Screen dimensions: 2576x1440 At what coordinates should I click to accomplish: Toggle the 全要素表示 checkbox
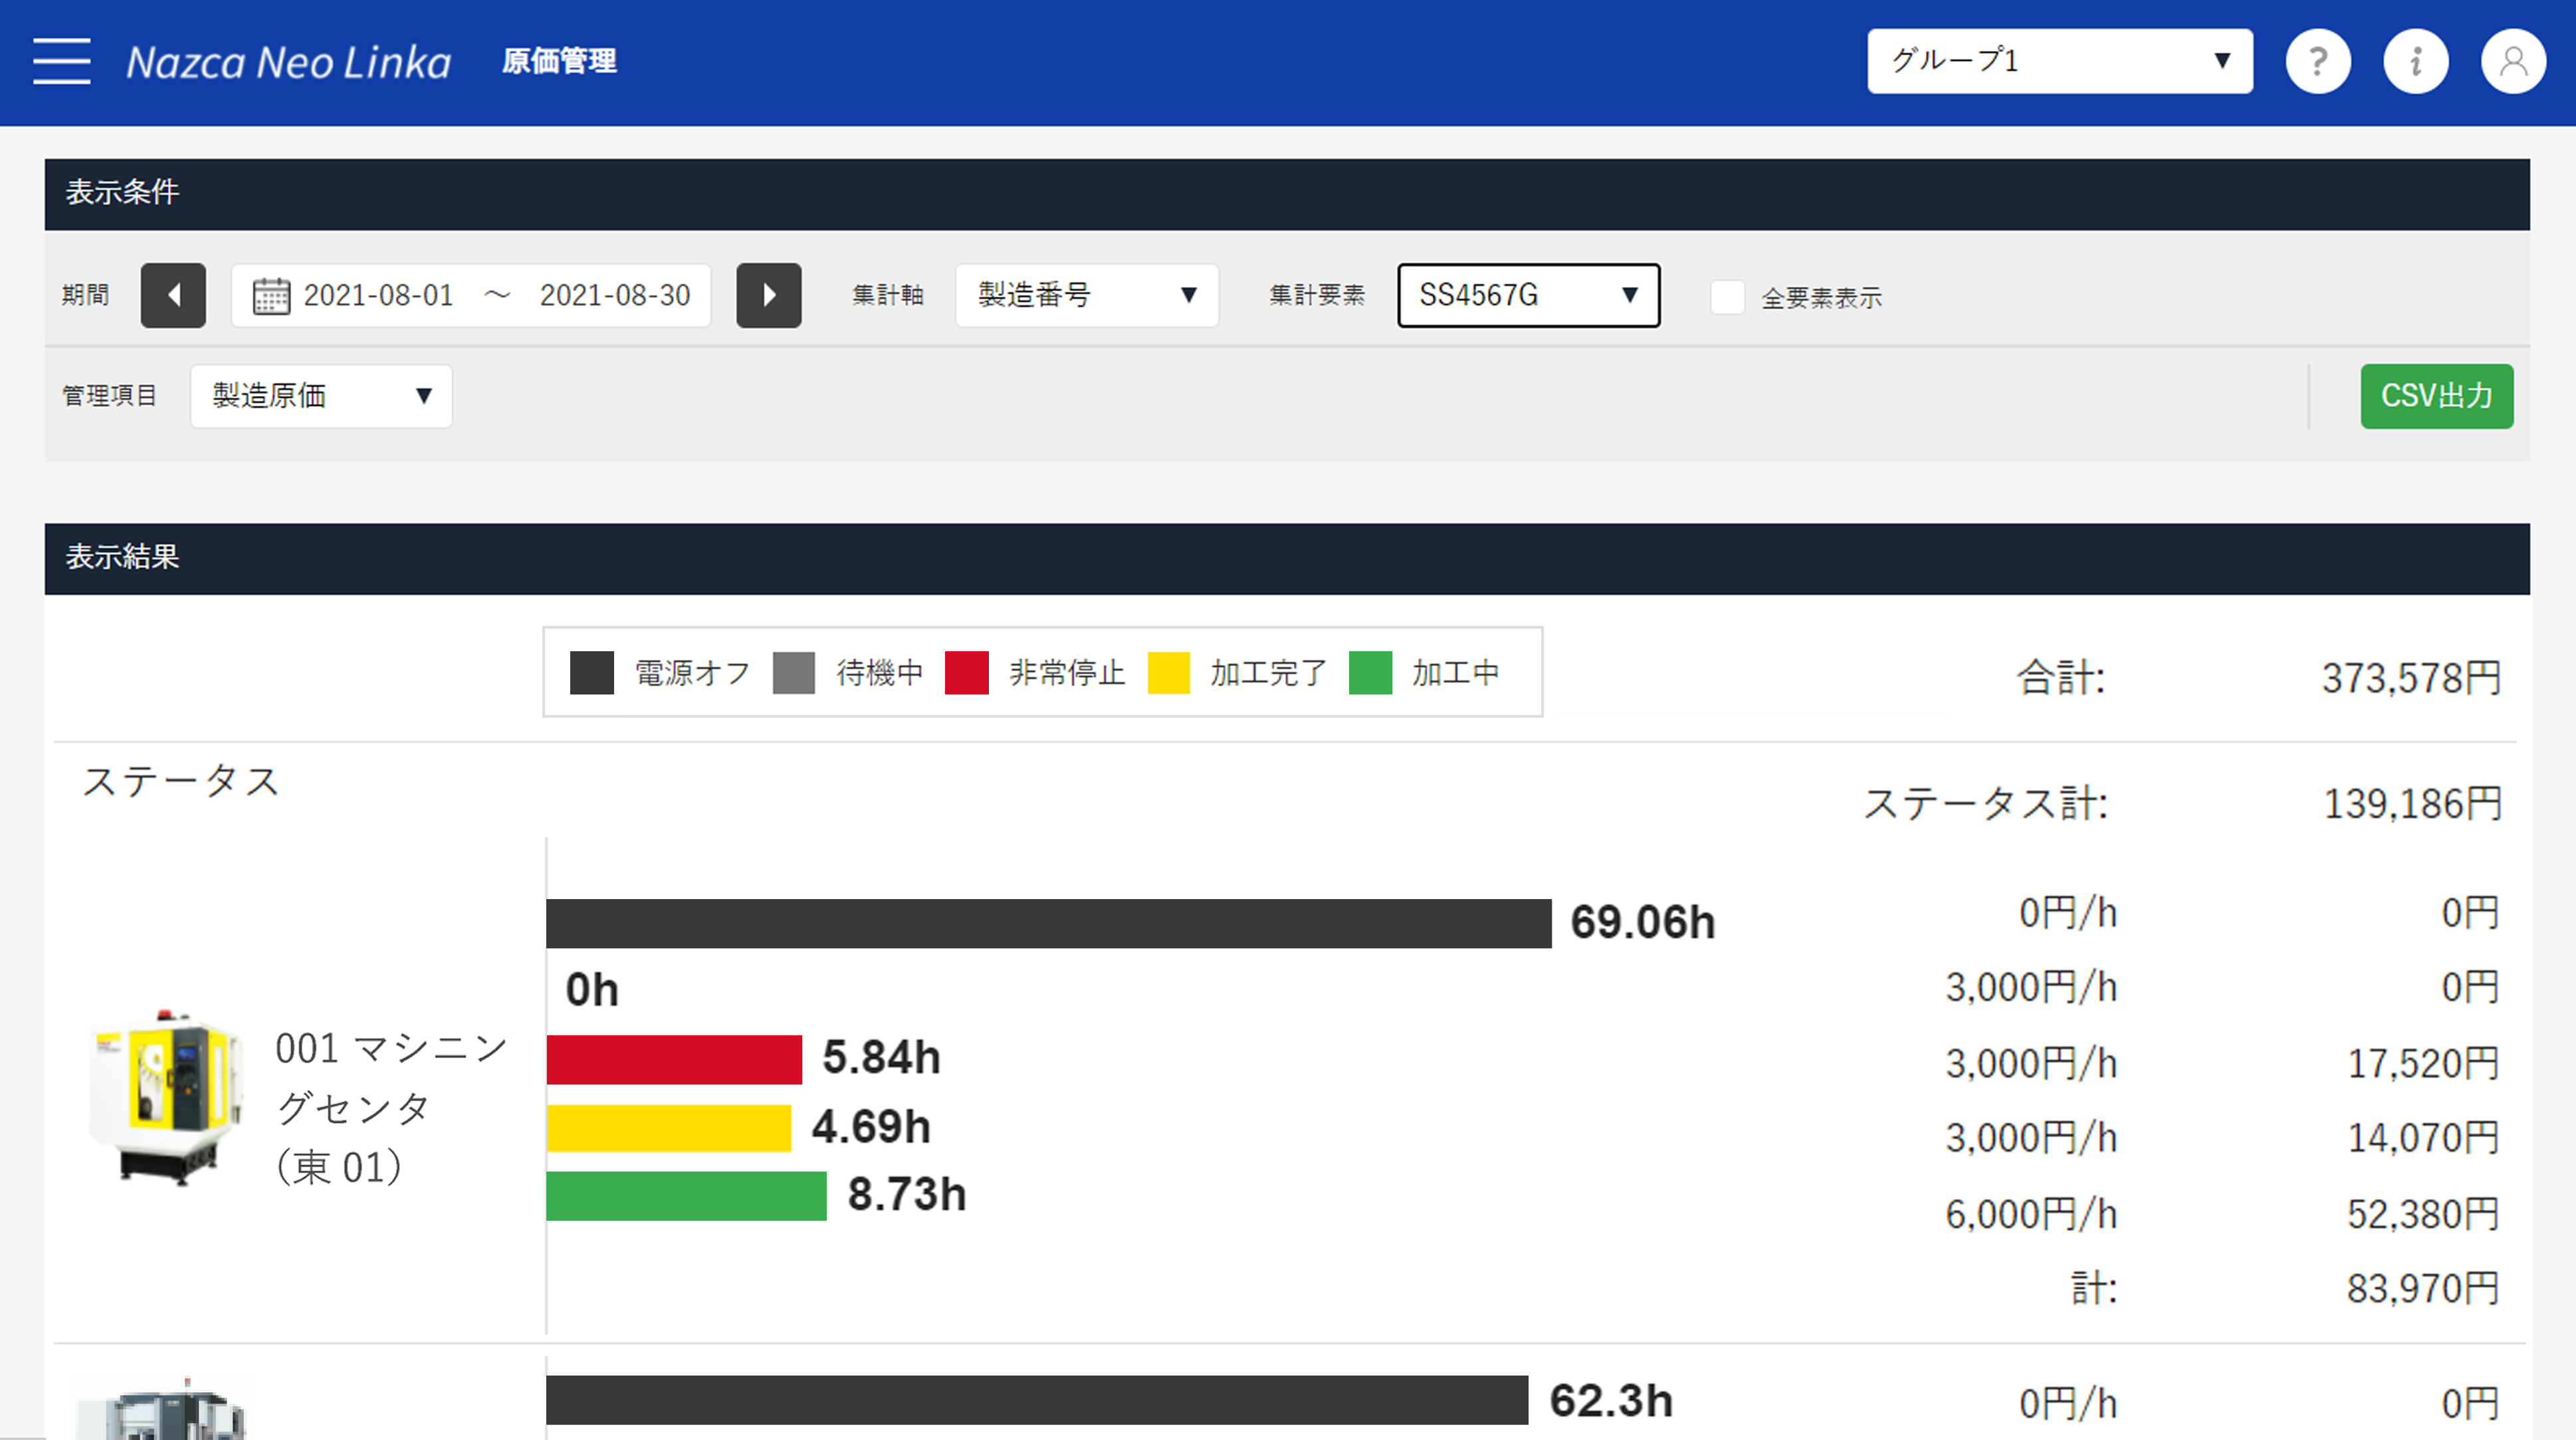(1725, 296)
